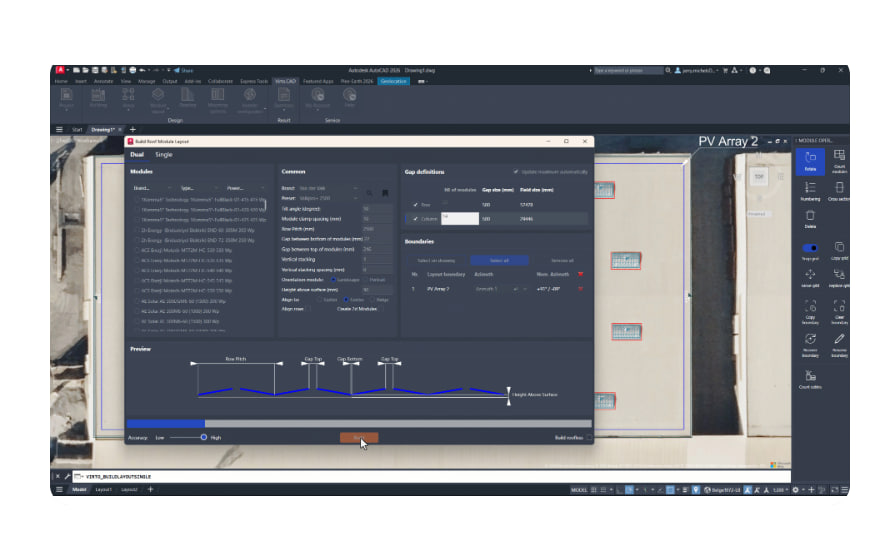895x548 pixels.
Task: Click the build progress bar
Action: click(359, 424)
